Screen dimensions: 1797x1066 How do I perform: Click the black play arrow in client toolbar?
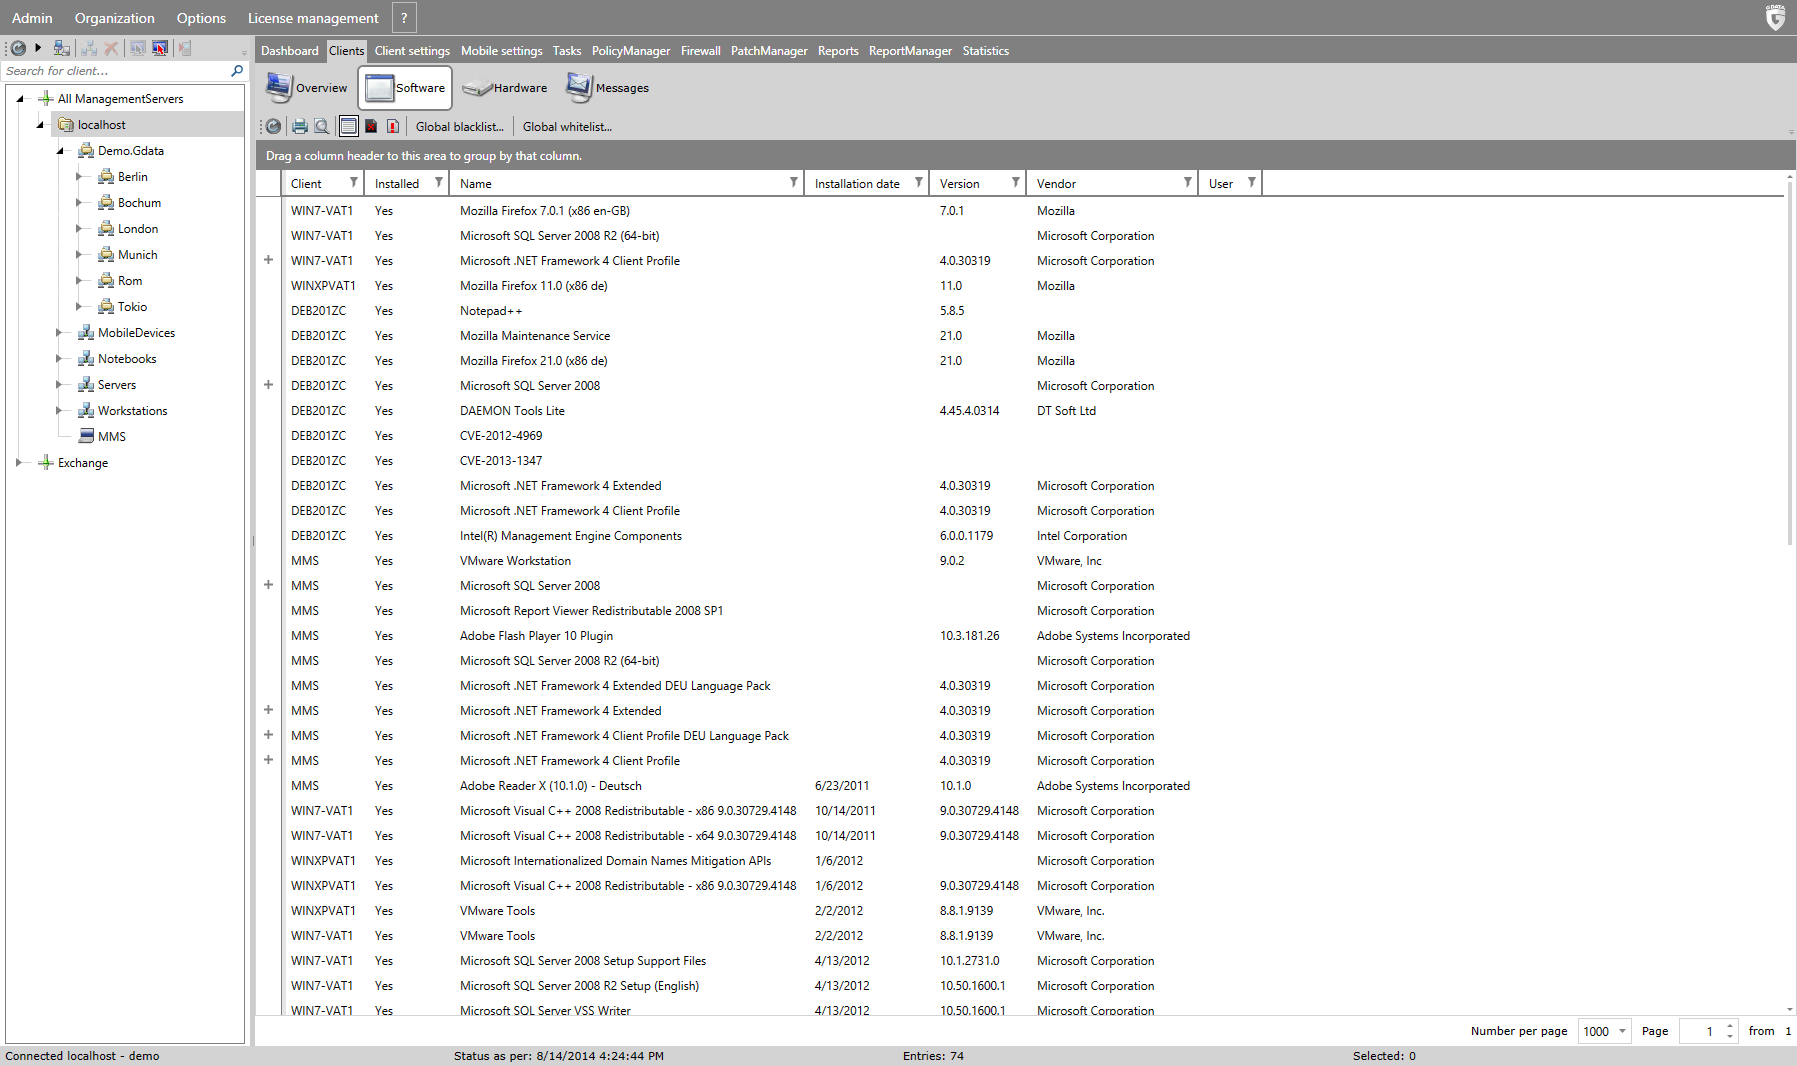coord(38,47)
